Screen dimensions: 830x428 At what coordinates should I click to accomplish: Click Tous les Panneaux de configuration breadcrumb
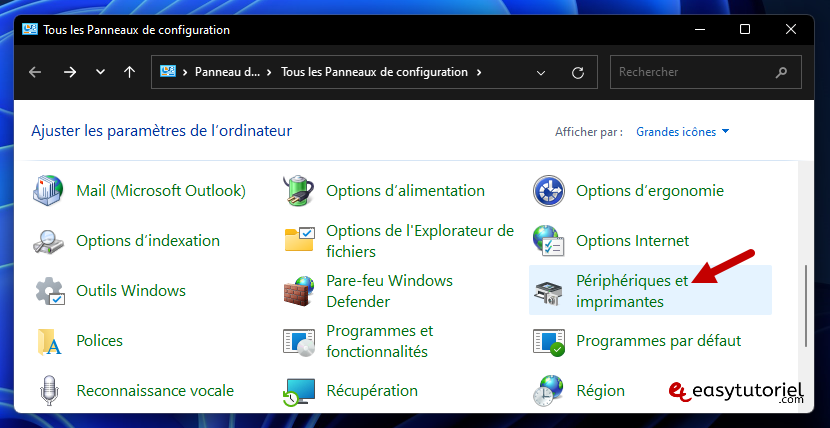tap(374, 72)
